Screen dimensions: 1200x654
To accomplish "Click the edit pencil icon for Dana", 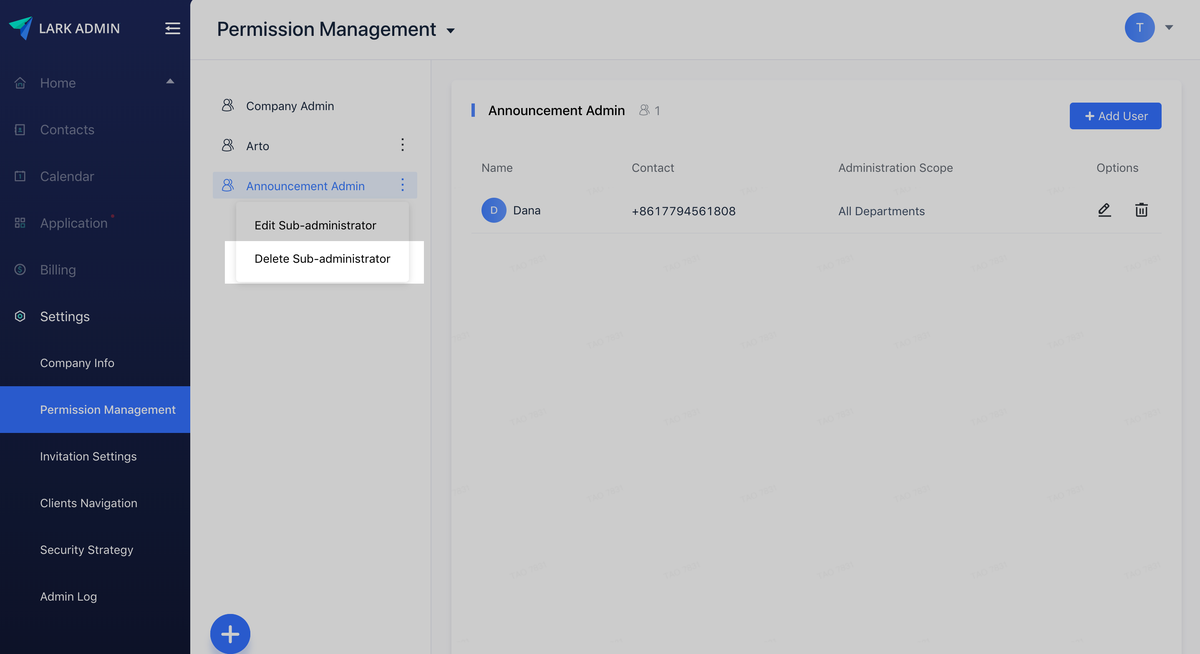I will pos(1104,210).
